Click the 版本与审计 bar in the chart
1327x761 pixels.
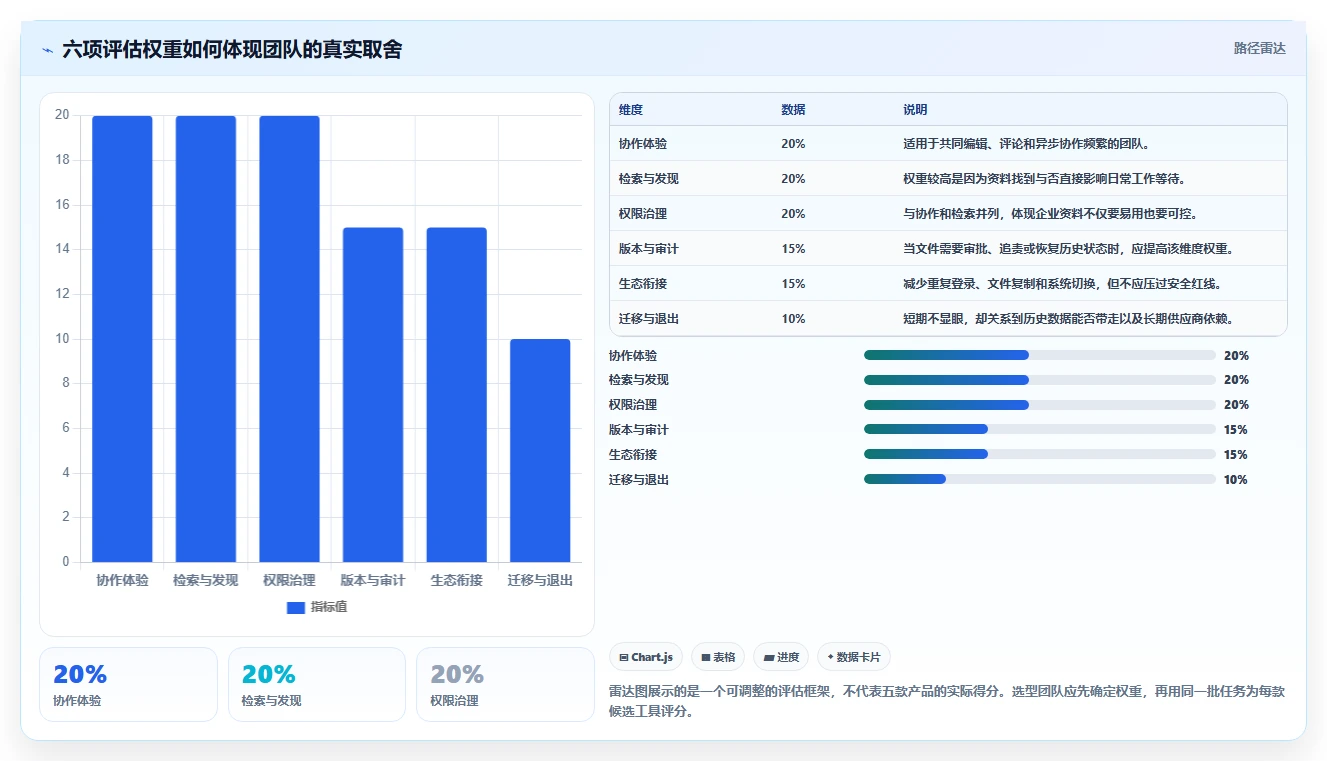tap(373, 395)
